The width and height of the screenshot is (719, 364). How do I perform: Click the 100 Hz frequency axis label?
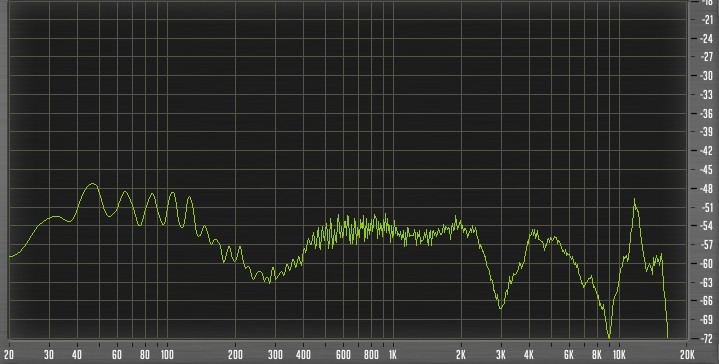point(167,354)
